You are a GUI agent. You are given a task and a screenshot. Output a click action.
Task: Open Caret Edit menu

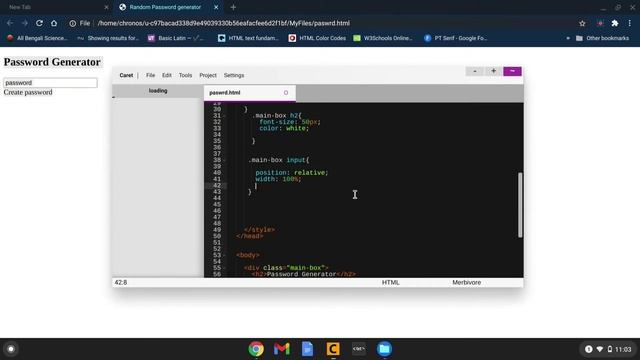167,76
